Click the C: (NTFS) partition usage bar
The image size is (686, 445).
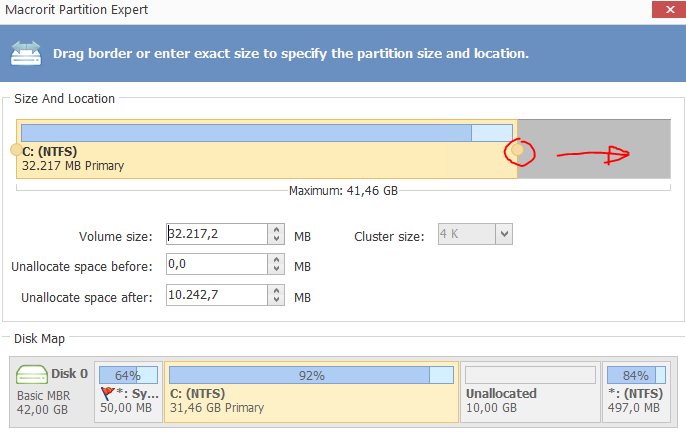[267, 133]
